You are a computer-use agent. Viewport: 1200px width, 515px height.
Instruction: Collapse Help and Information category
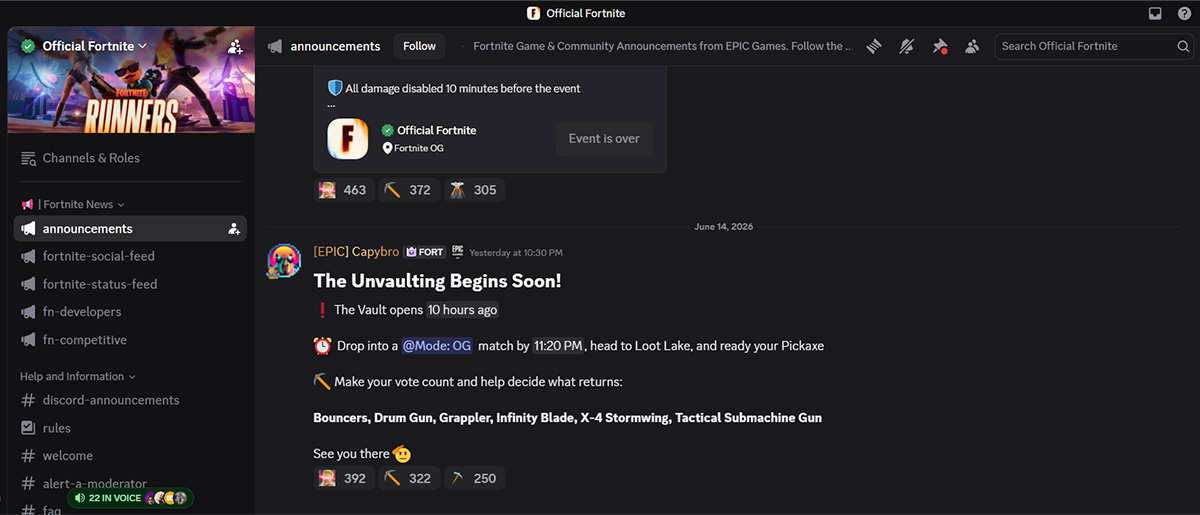[77, 376]
